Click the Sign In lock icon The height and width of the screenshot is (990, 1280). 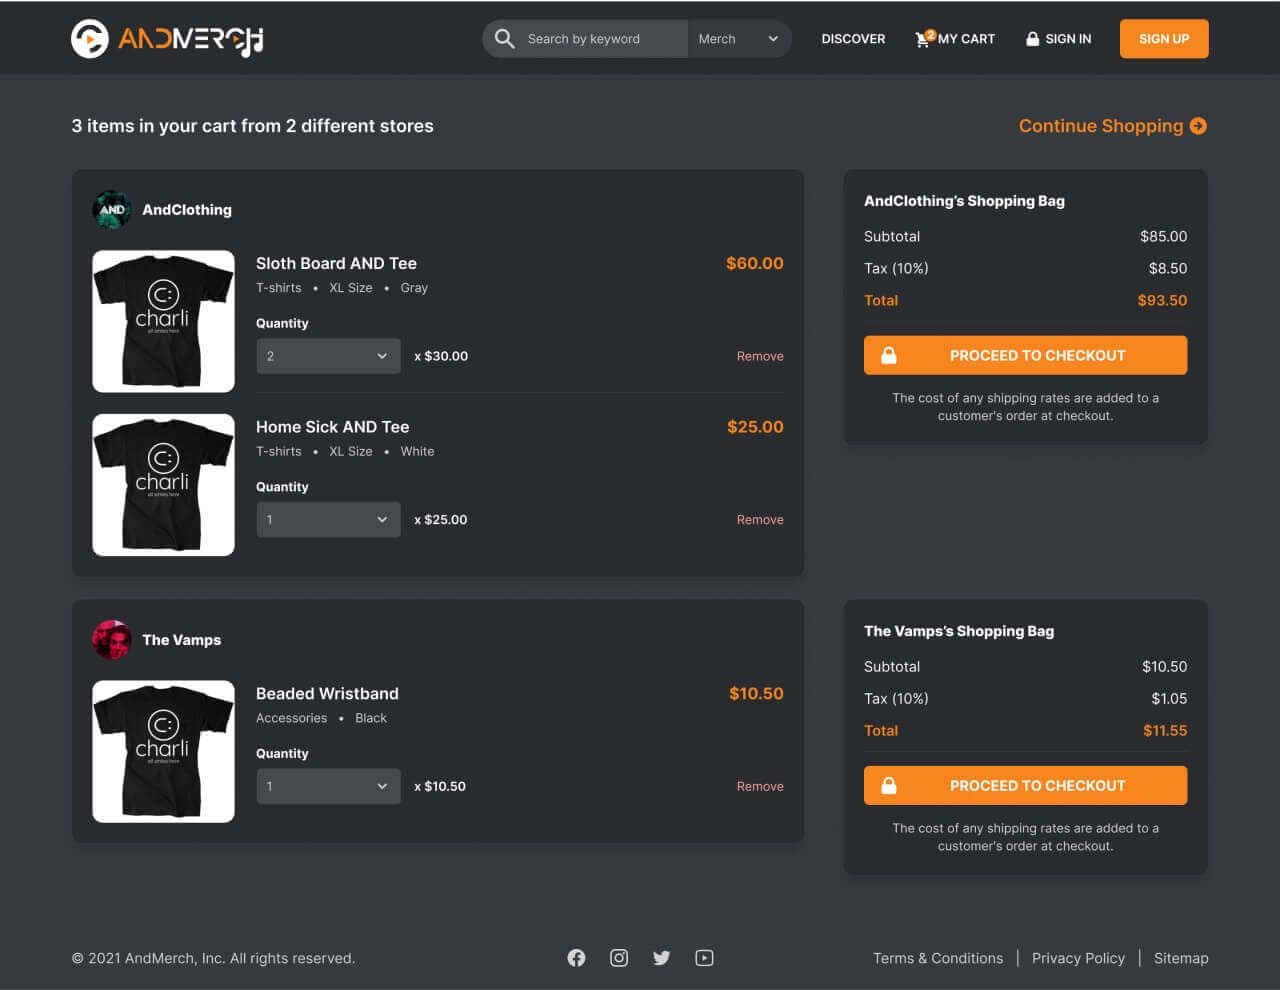[1033, 39]
